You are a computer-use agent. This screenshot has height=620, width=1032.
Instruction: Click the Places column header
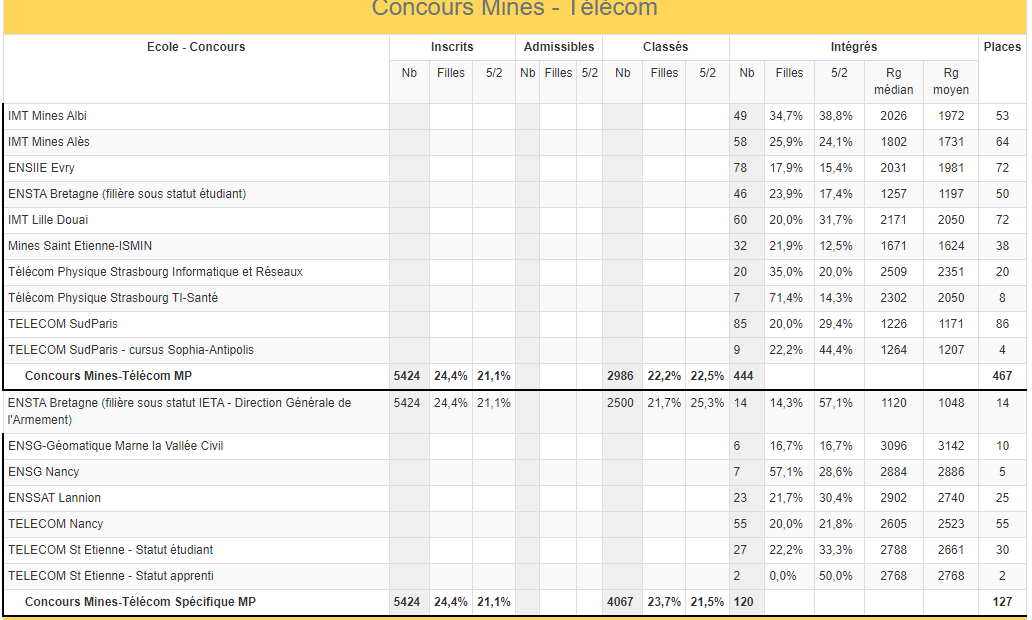point(1002,47)
